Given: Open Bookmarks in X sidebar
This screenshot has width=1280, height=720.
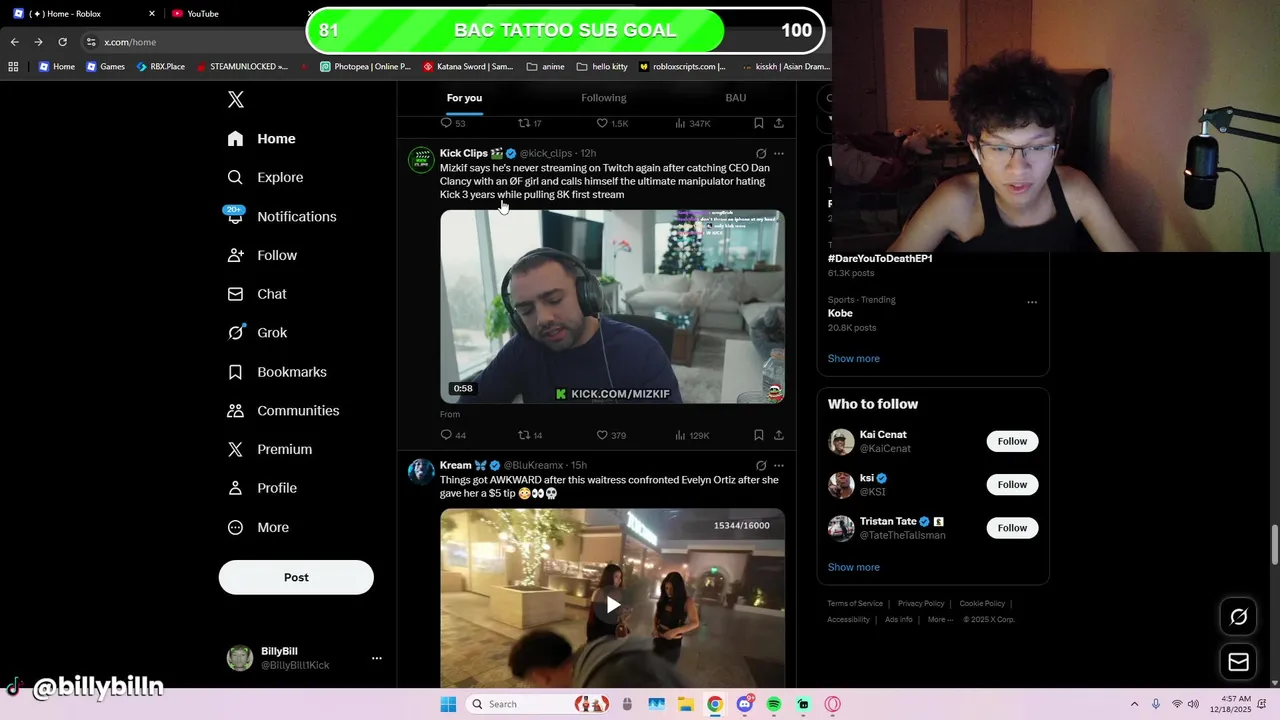Looking at the screenshot, I should (277, 372).
